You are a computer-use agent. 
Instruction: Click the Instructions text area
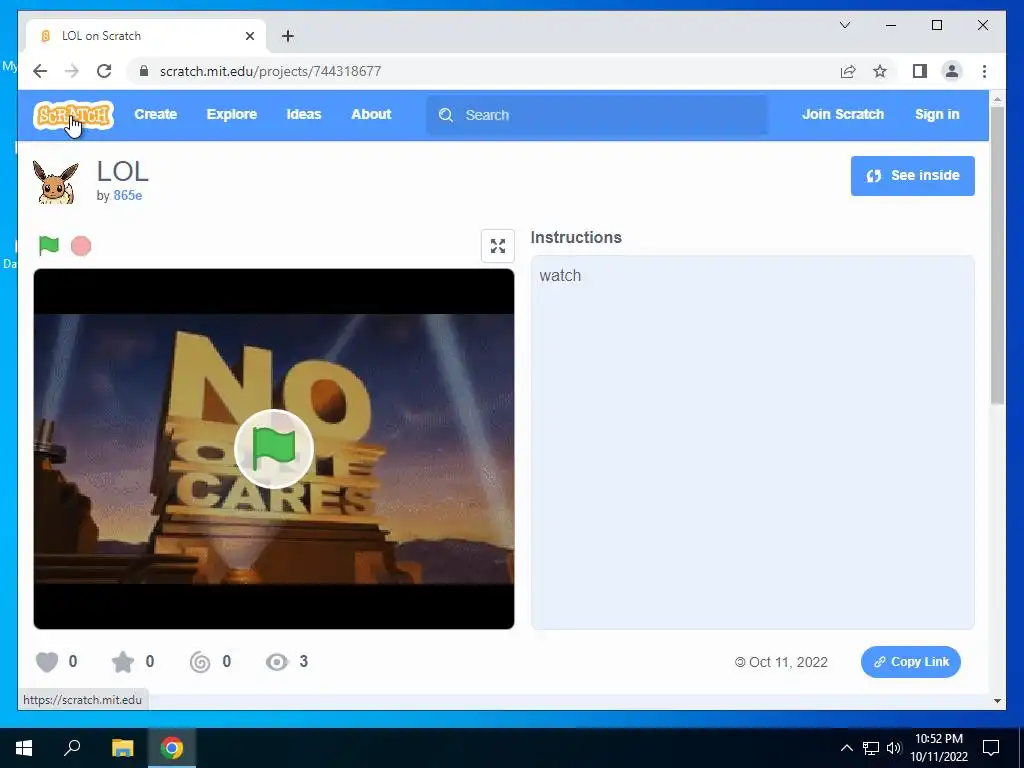[x=752, y=442]
